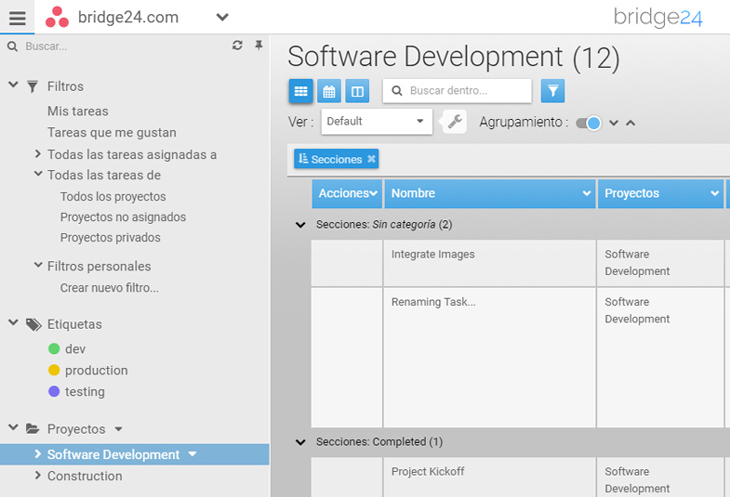Click the Asana three-dot logo

coord(57,17)
